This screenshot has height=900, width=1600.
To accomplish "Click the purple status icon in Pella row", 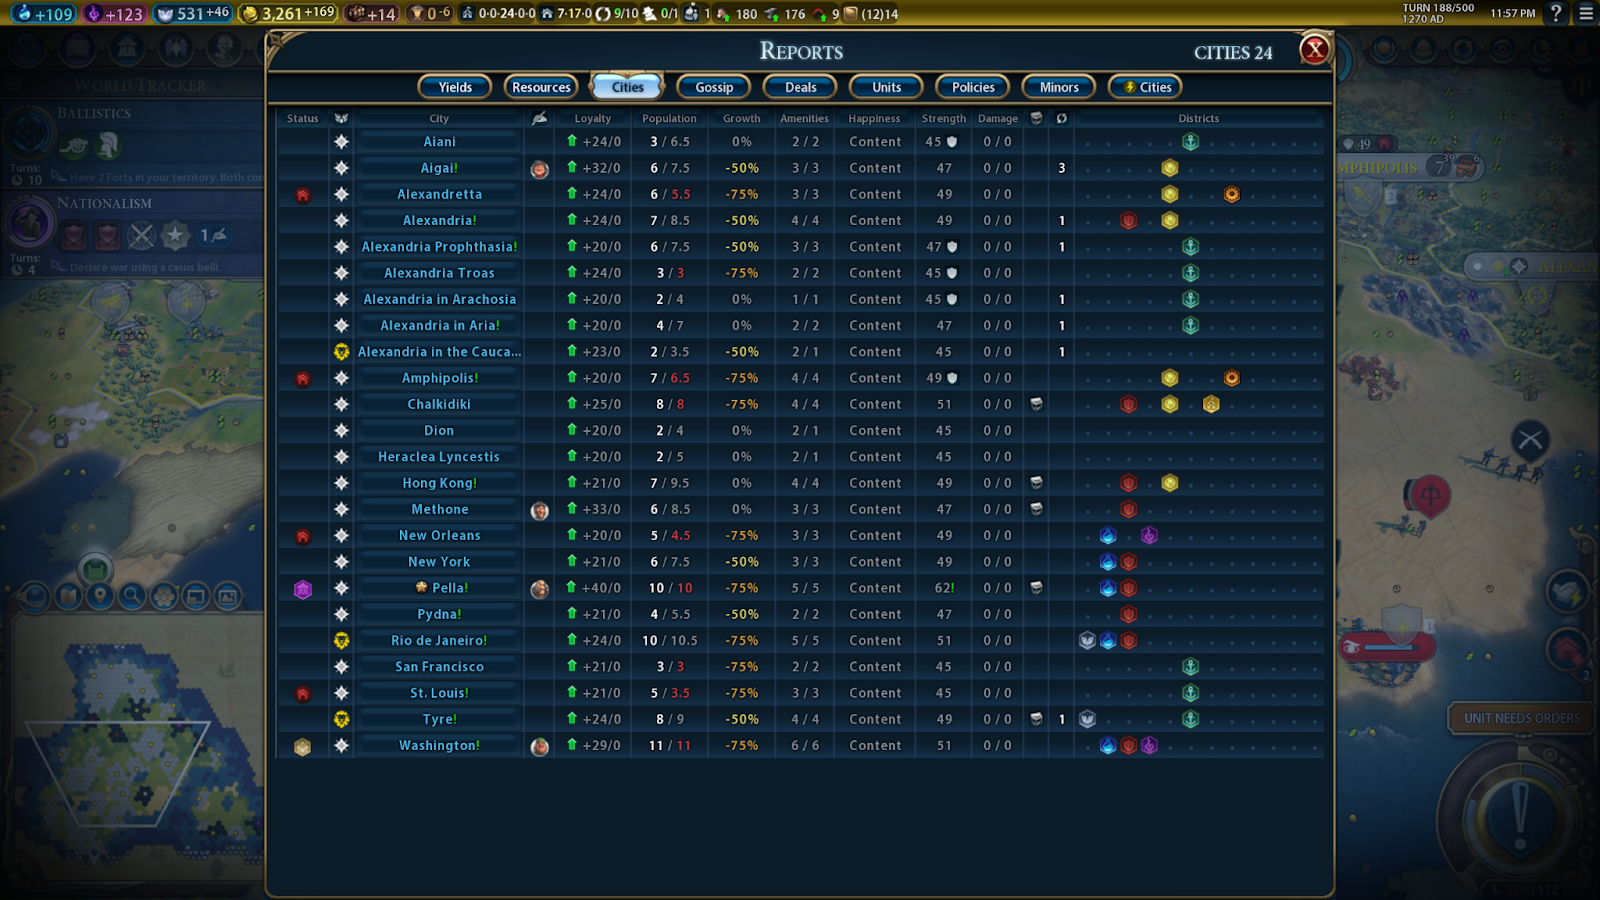I will click(x=302, y=589).
